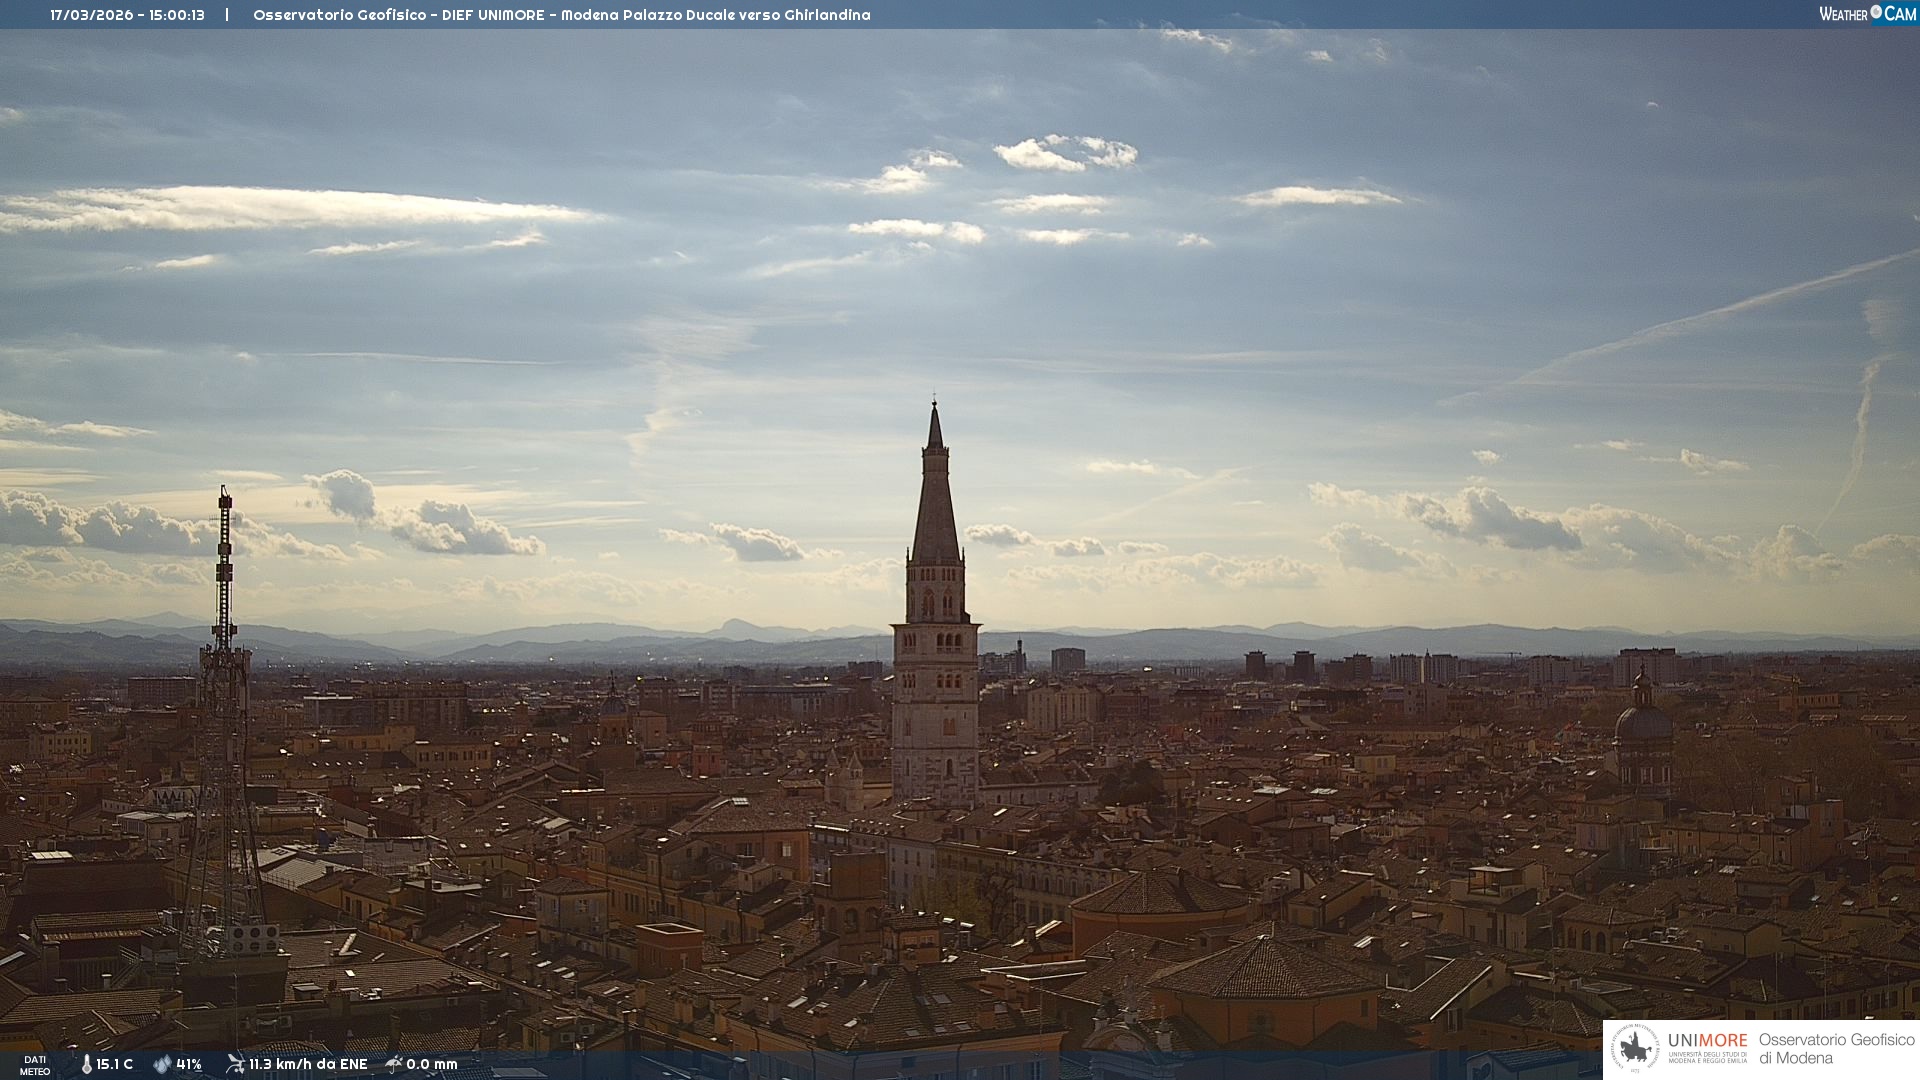Viewport: 1920px width, 1080px height.
Task: Click the 11.3 km/h da ENE wind reading
Action: point(308,1064)
